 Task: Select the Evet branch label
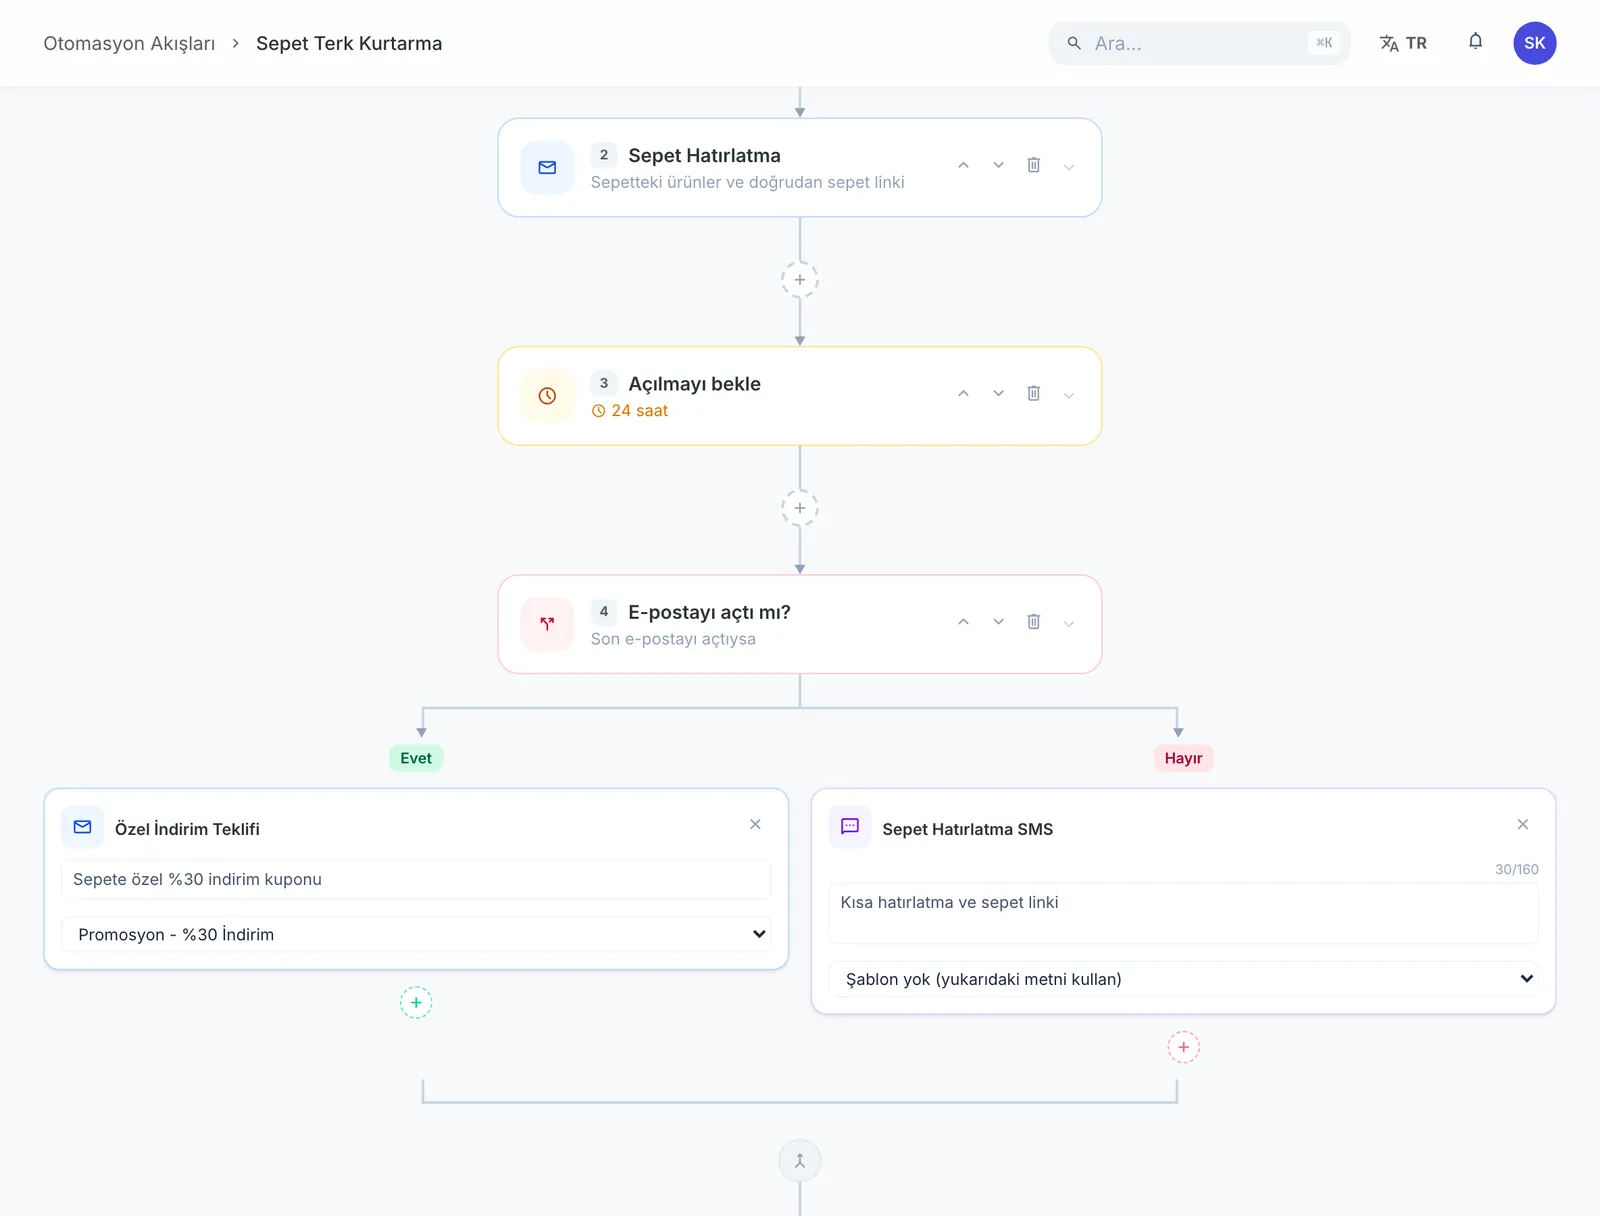pyautogui.click(x=416, y=758)
